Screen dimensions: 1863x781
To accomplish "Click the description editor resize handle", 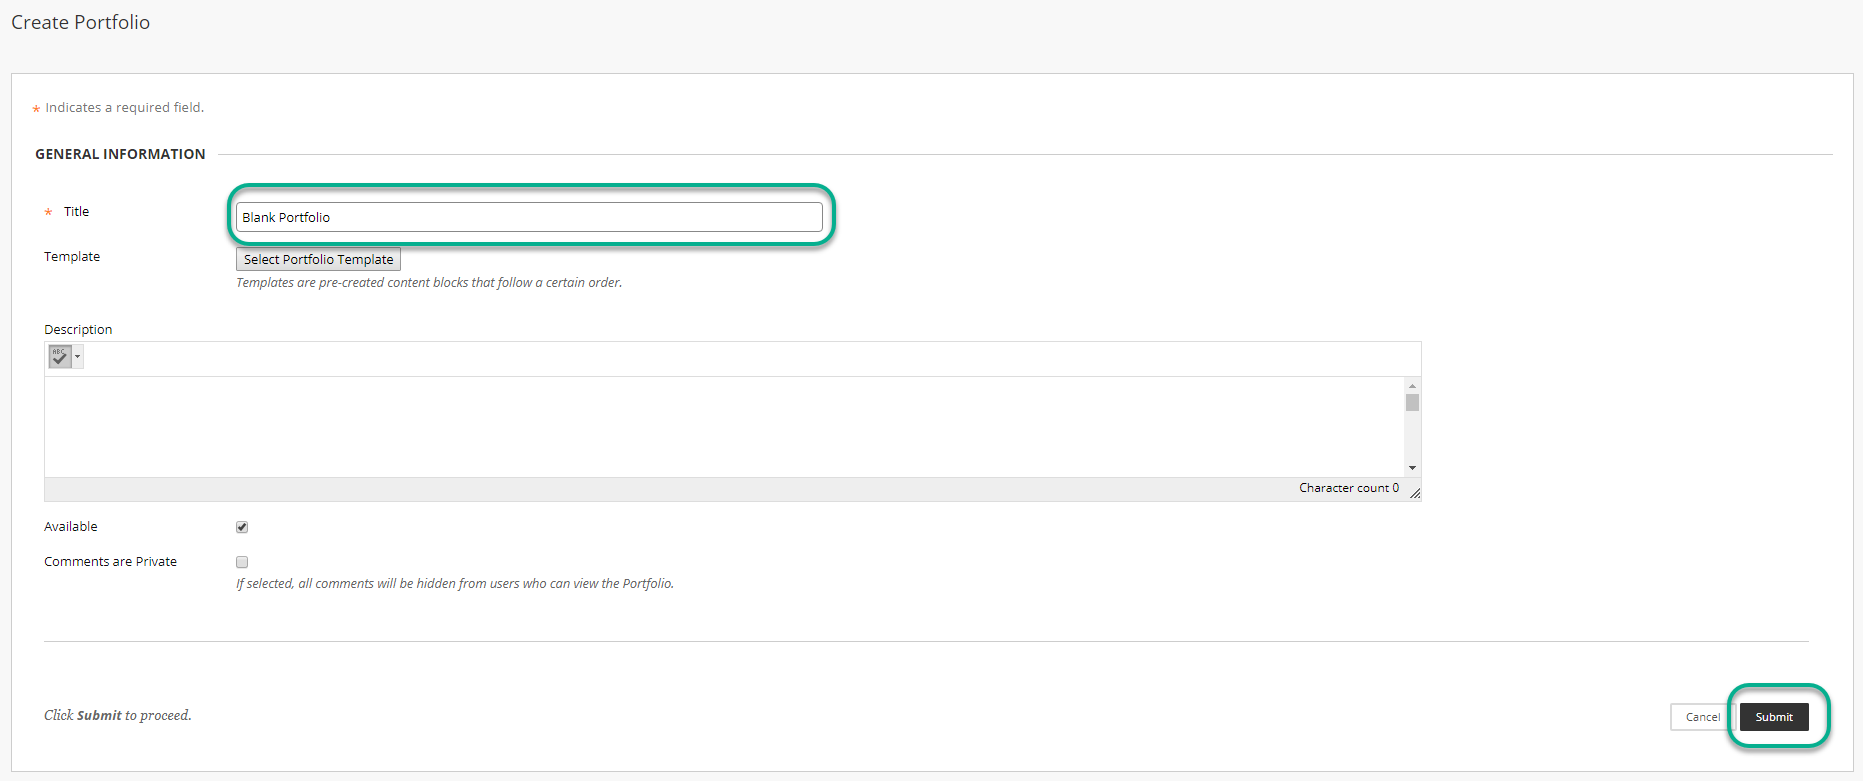I will 1415,493.
